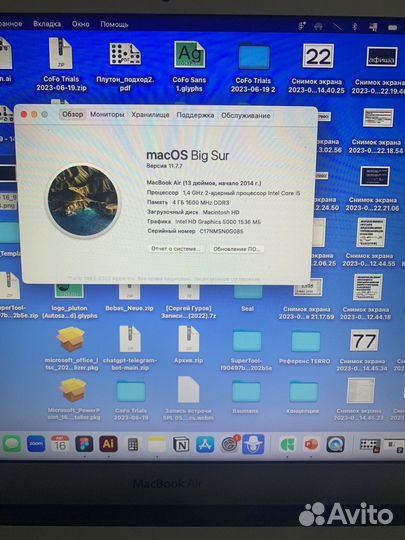Open the App Store in the Dock
Viewport: 405px width, 540px height.
[x=205, y=444]
